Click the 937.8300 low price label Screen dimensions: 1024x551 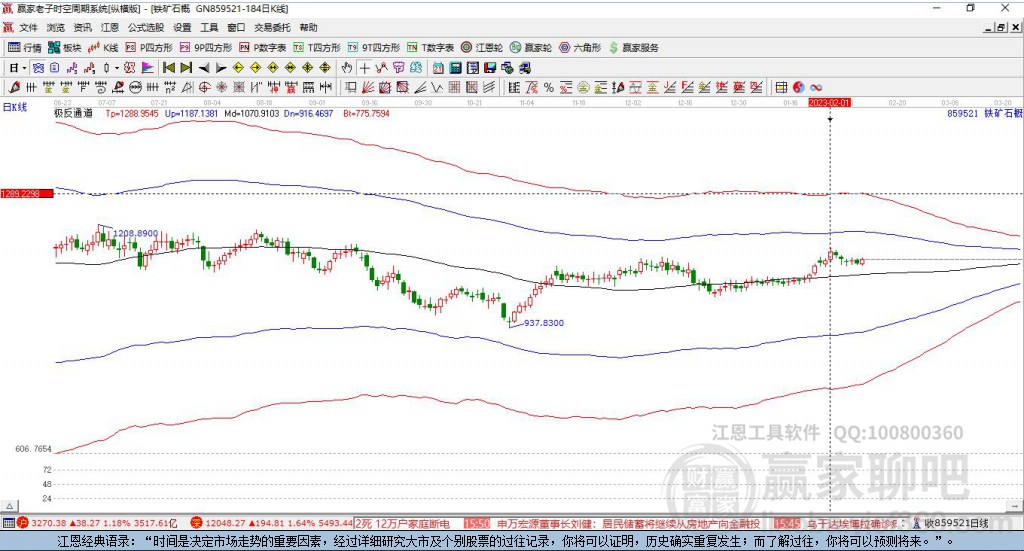544,323
